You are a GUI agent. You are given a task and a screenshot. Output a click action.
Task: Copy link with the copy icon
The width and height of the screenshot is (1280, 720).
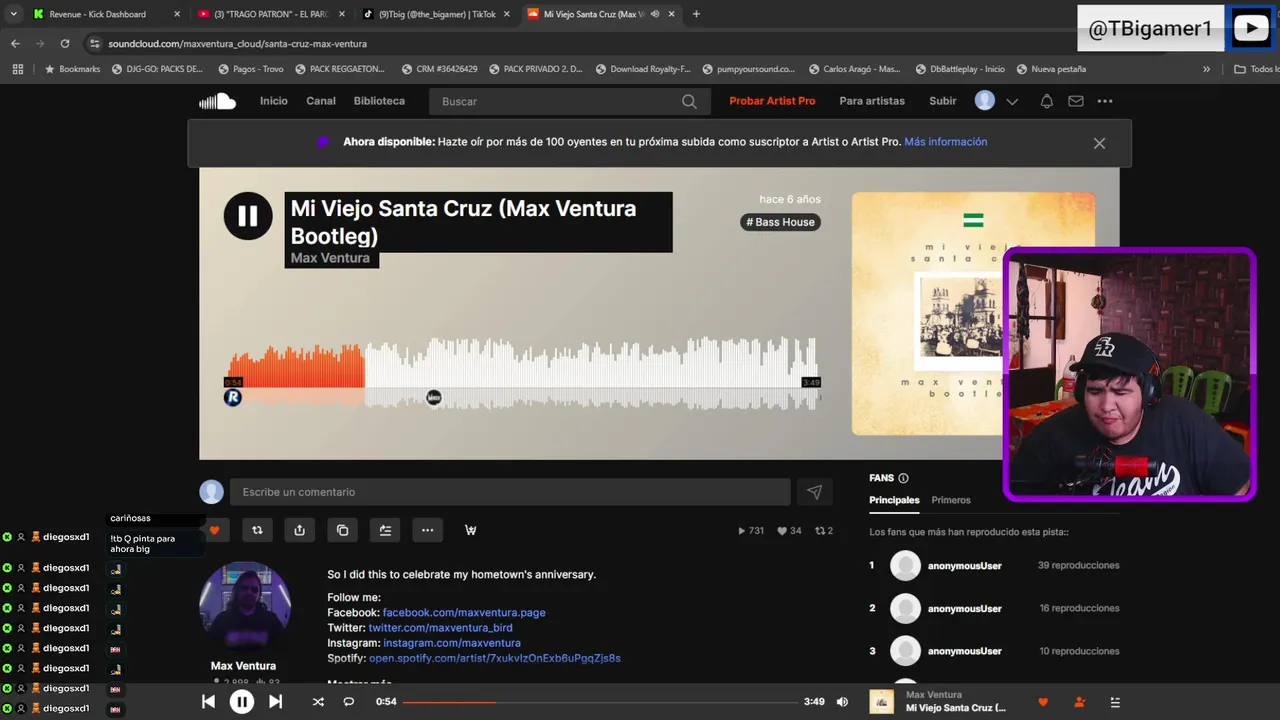pos(342,530)
